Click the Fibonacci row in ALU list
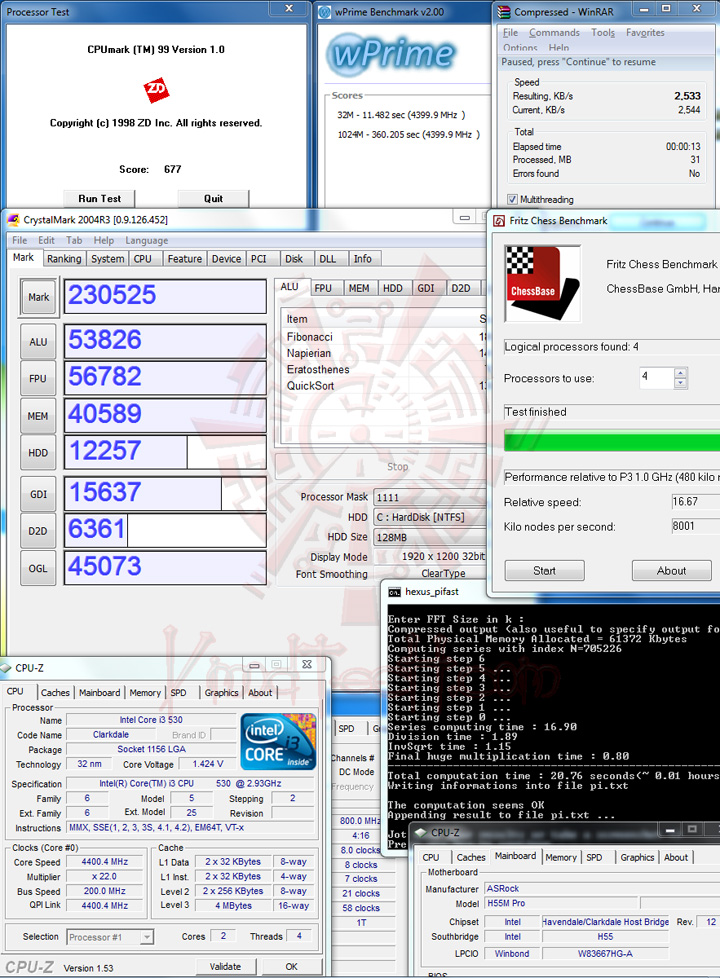 click(x=384, y=337)
